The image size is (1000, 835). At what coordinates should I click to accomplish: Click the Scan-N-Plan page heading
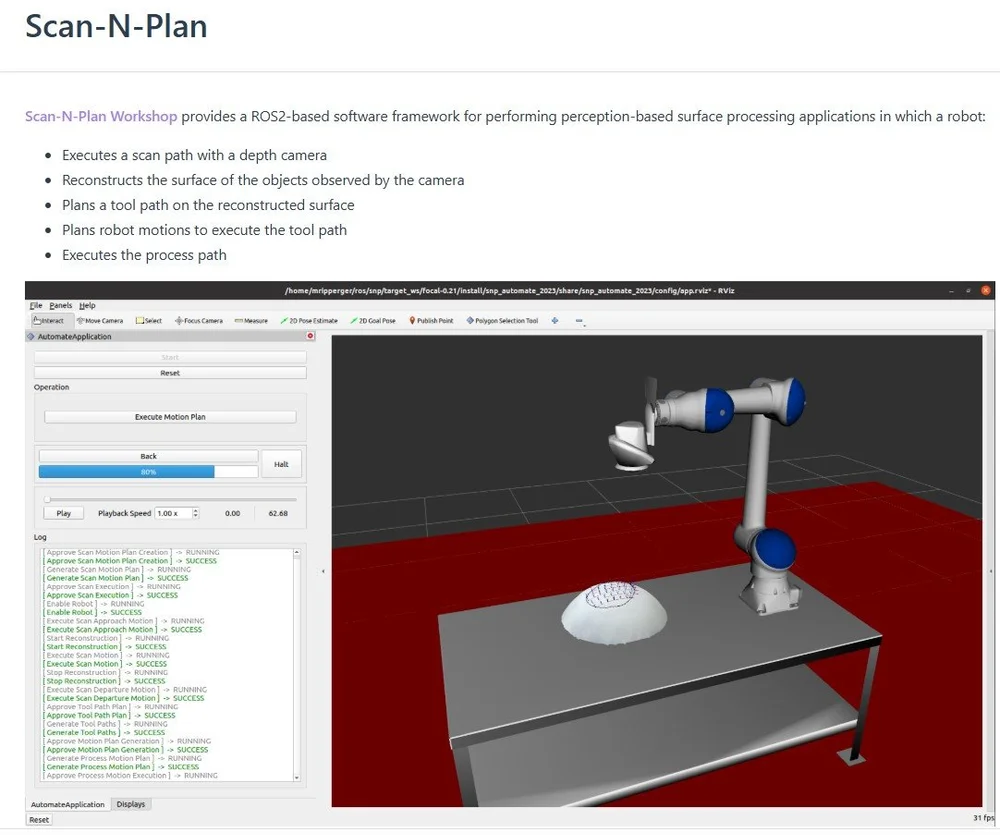click(x=116, y=27)
